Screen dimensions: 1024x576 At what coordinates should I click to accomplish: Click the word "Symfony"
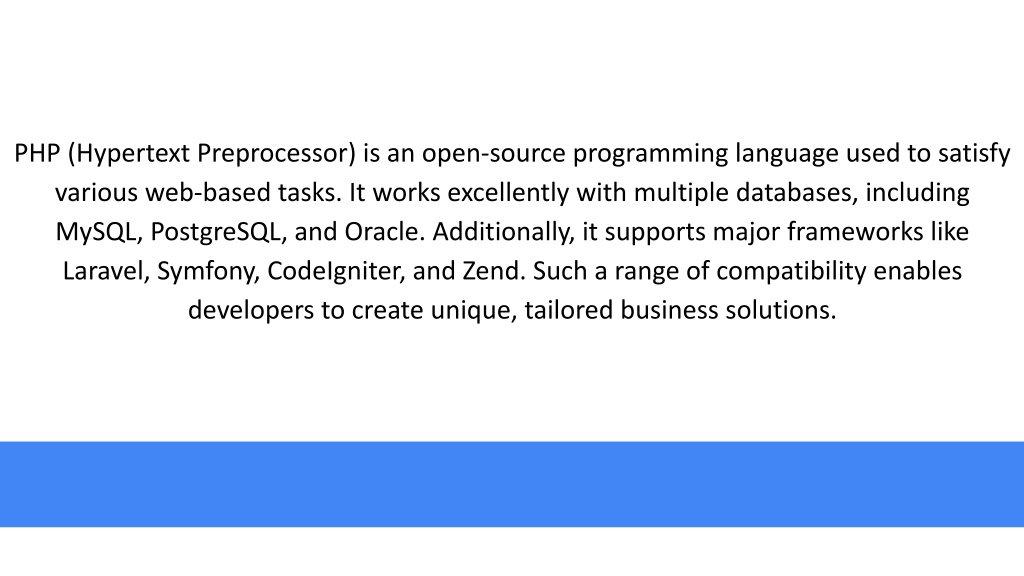[208, 272]
